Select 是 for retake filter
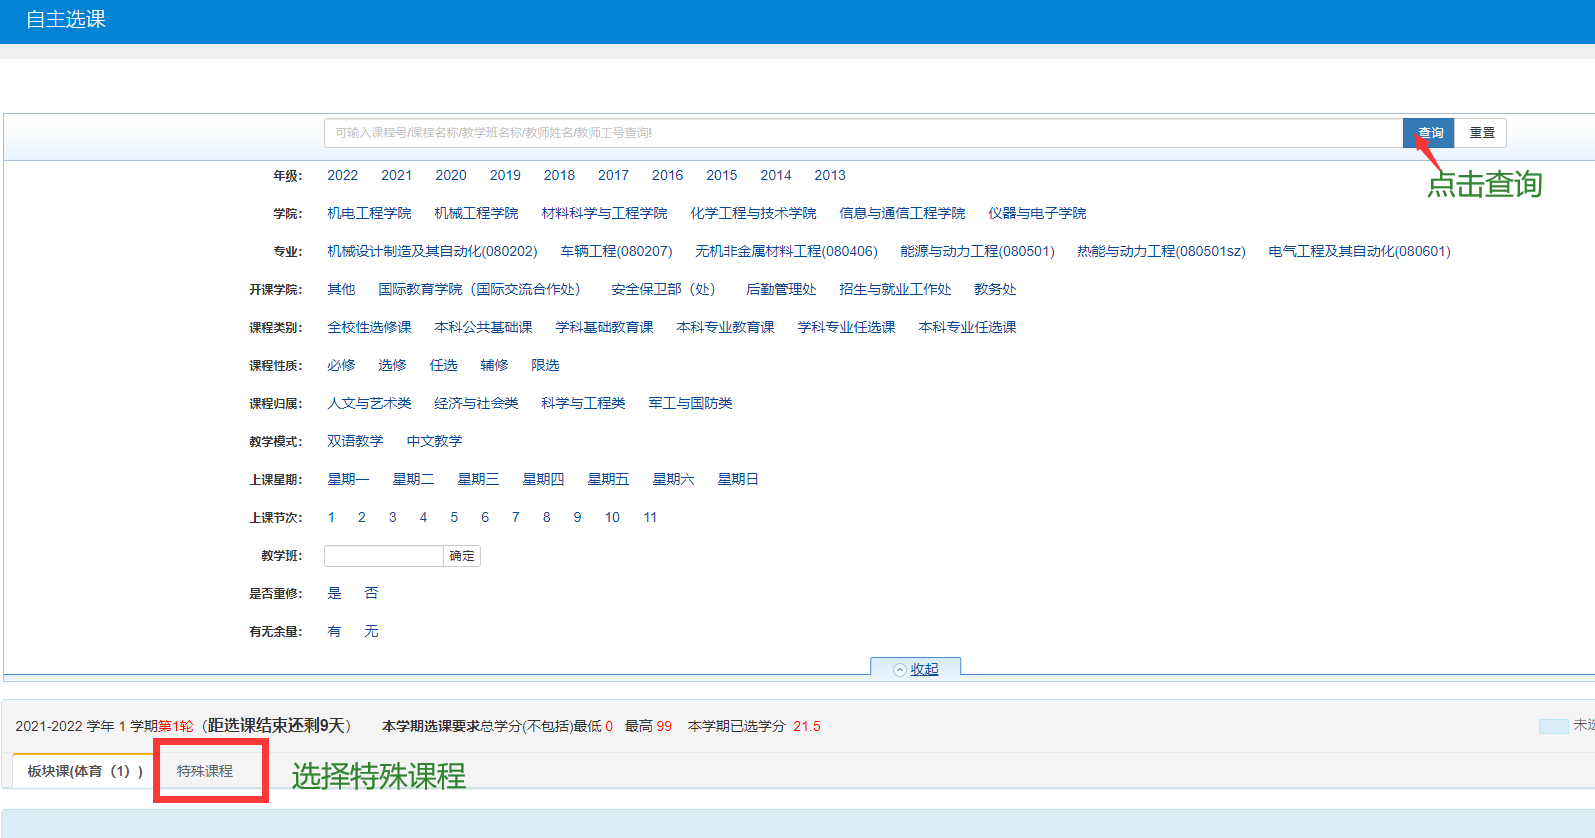The height and width of the screenshot is (838, 1595). (334, 593)
